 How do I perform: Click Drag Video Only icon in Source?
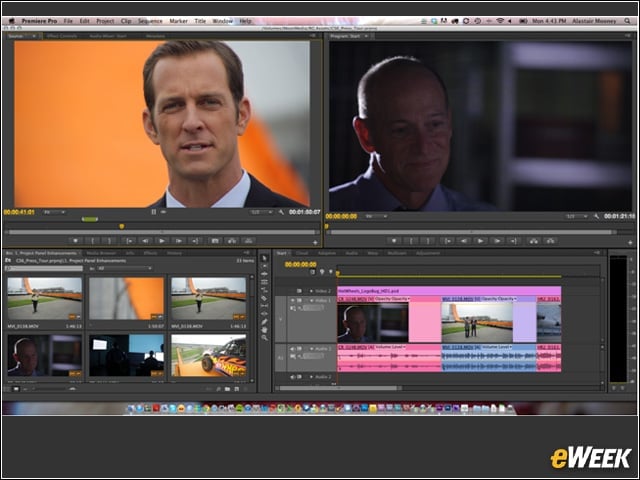point(154,212)
